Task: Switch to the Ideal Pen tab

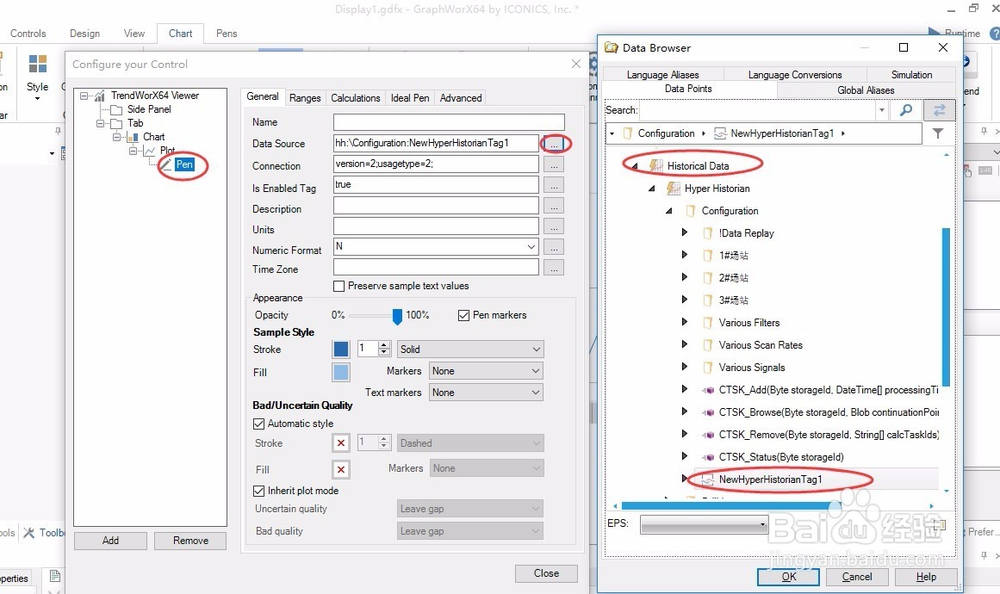Action: click(410, 98)
